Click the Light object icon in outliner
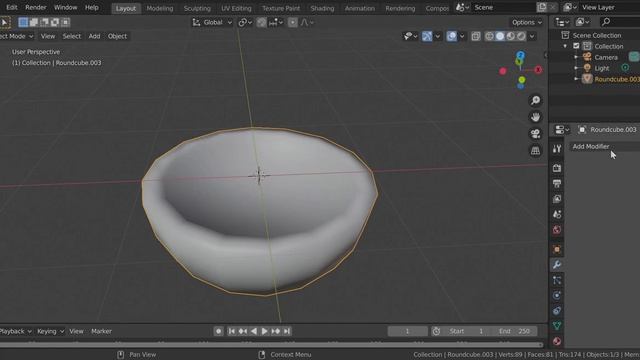Image resolution: width=640 pixels, height=360 pixels. click(x=587, y=68)
